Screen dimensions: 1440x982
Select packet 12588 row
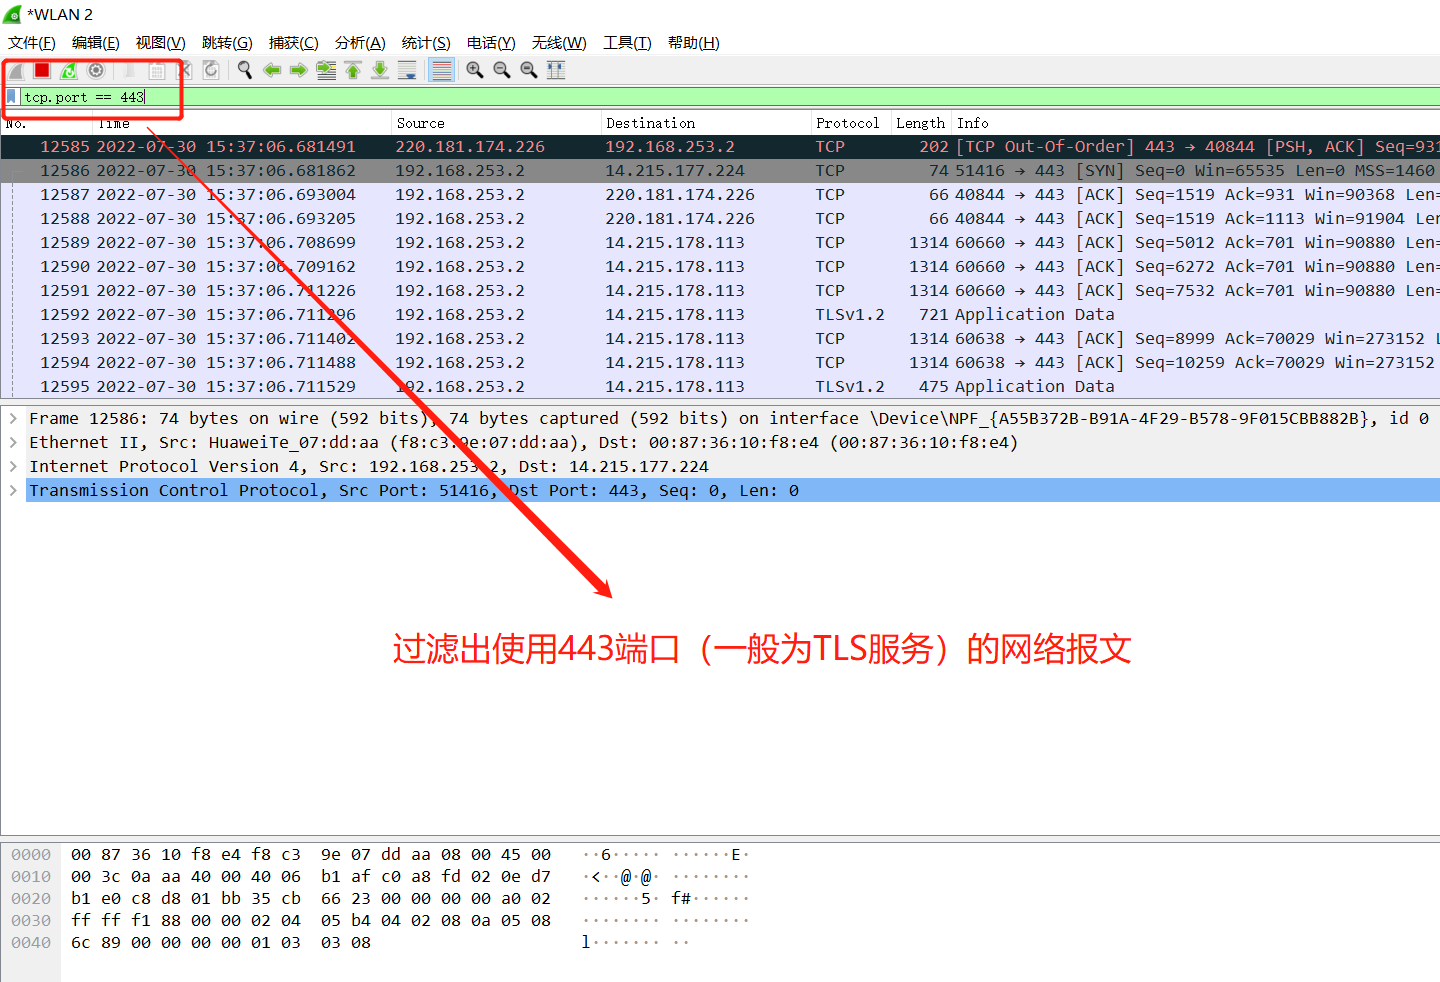tap(720, 219)
